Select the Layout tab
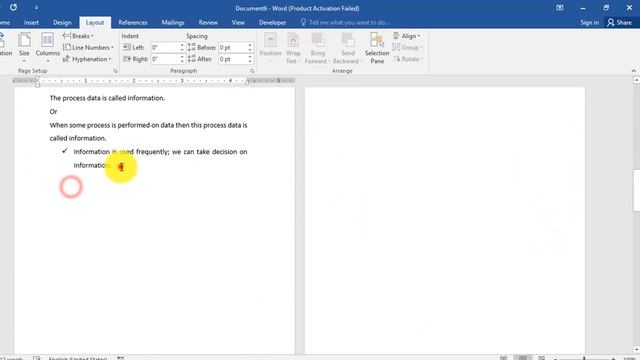The image size is (640, 360). [95, 22]
